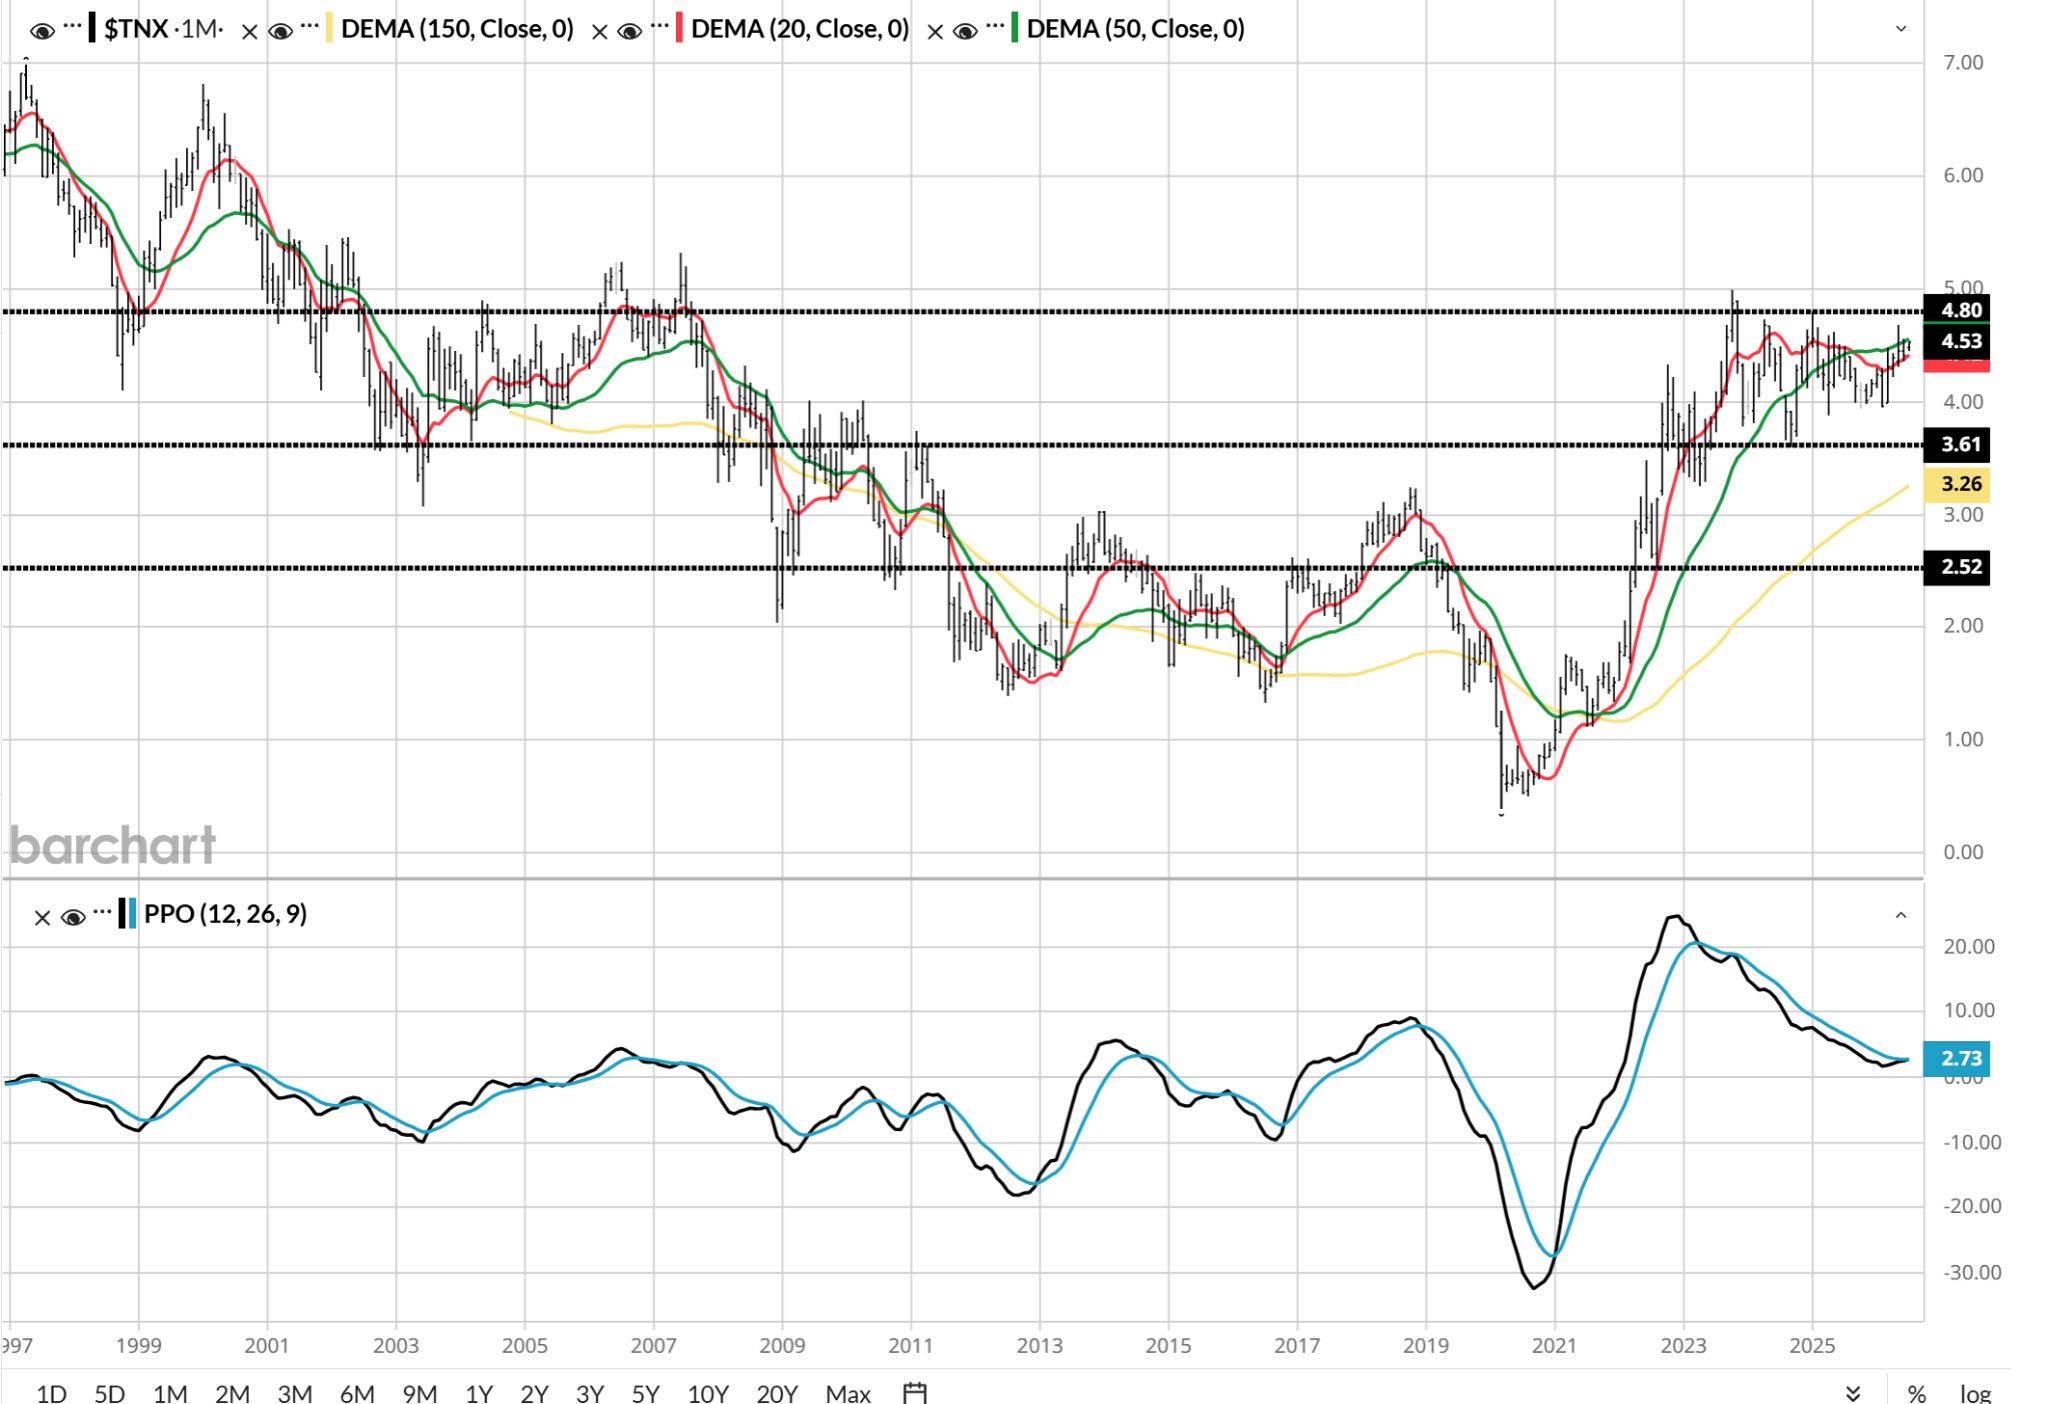Toggle visibility of DEMA (150, Close, 0)

281,32
